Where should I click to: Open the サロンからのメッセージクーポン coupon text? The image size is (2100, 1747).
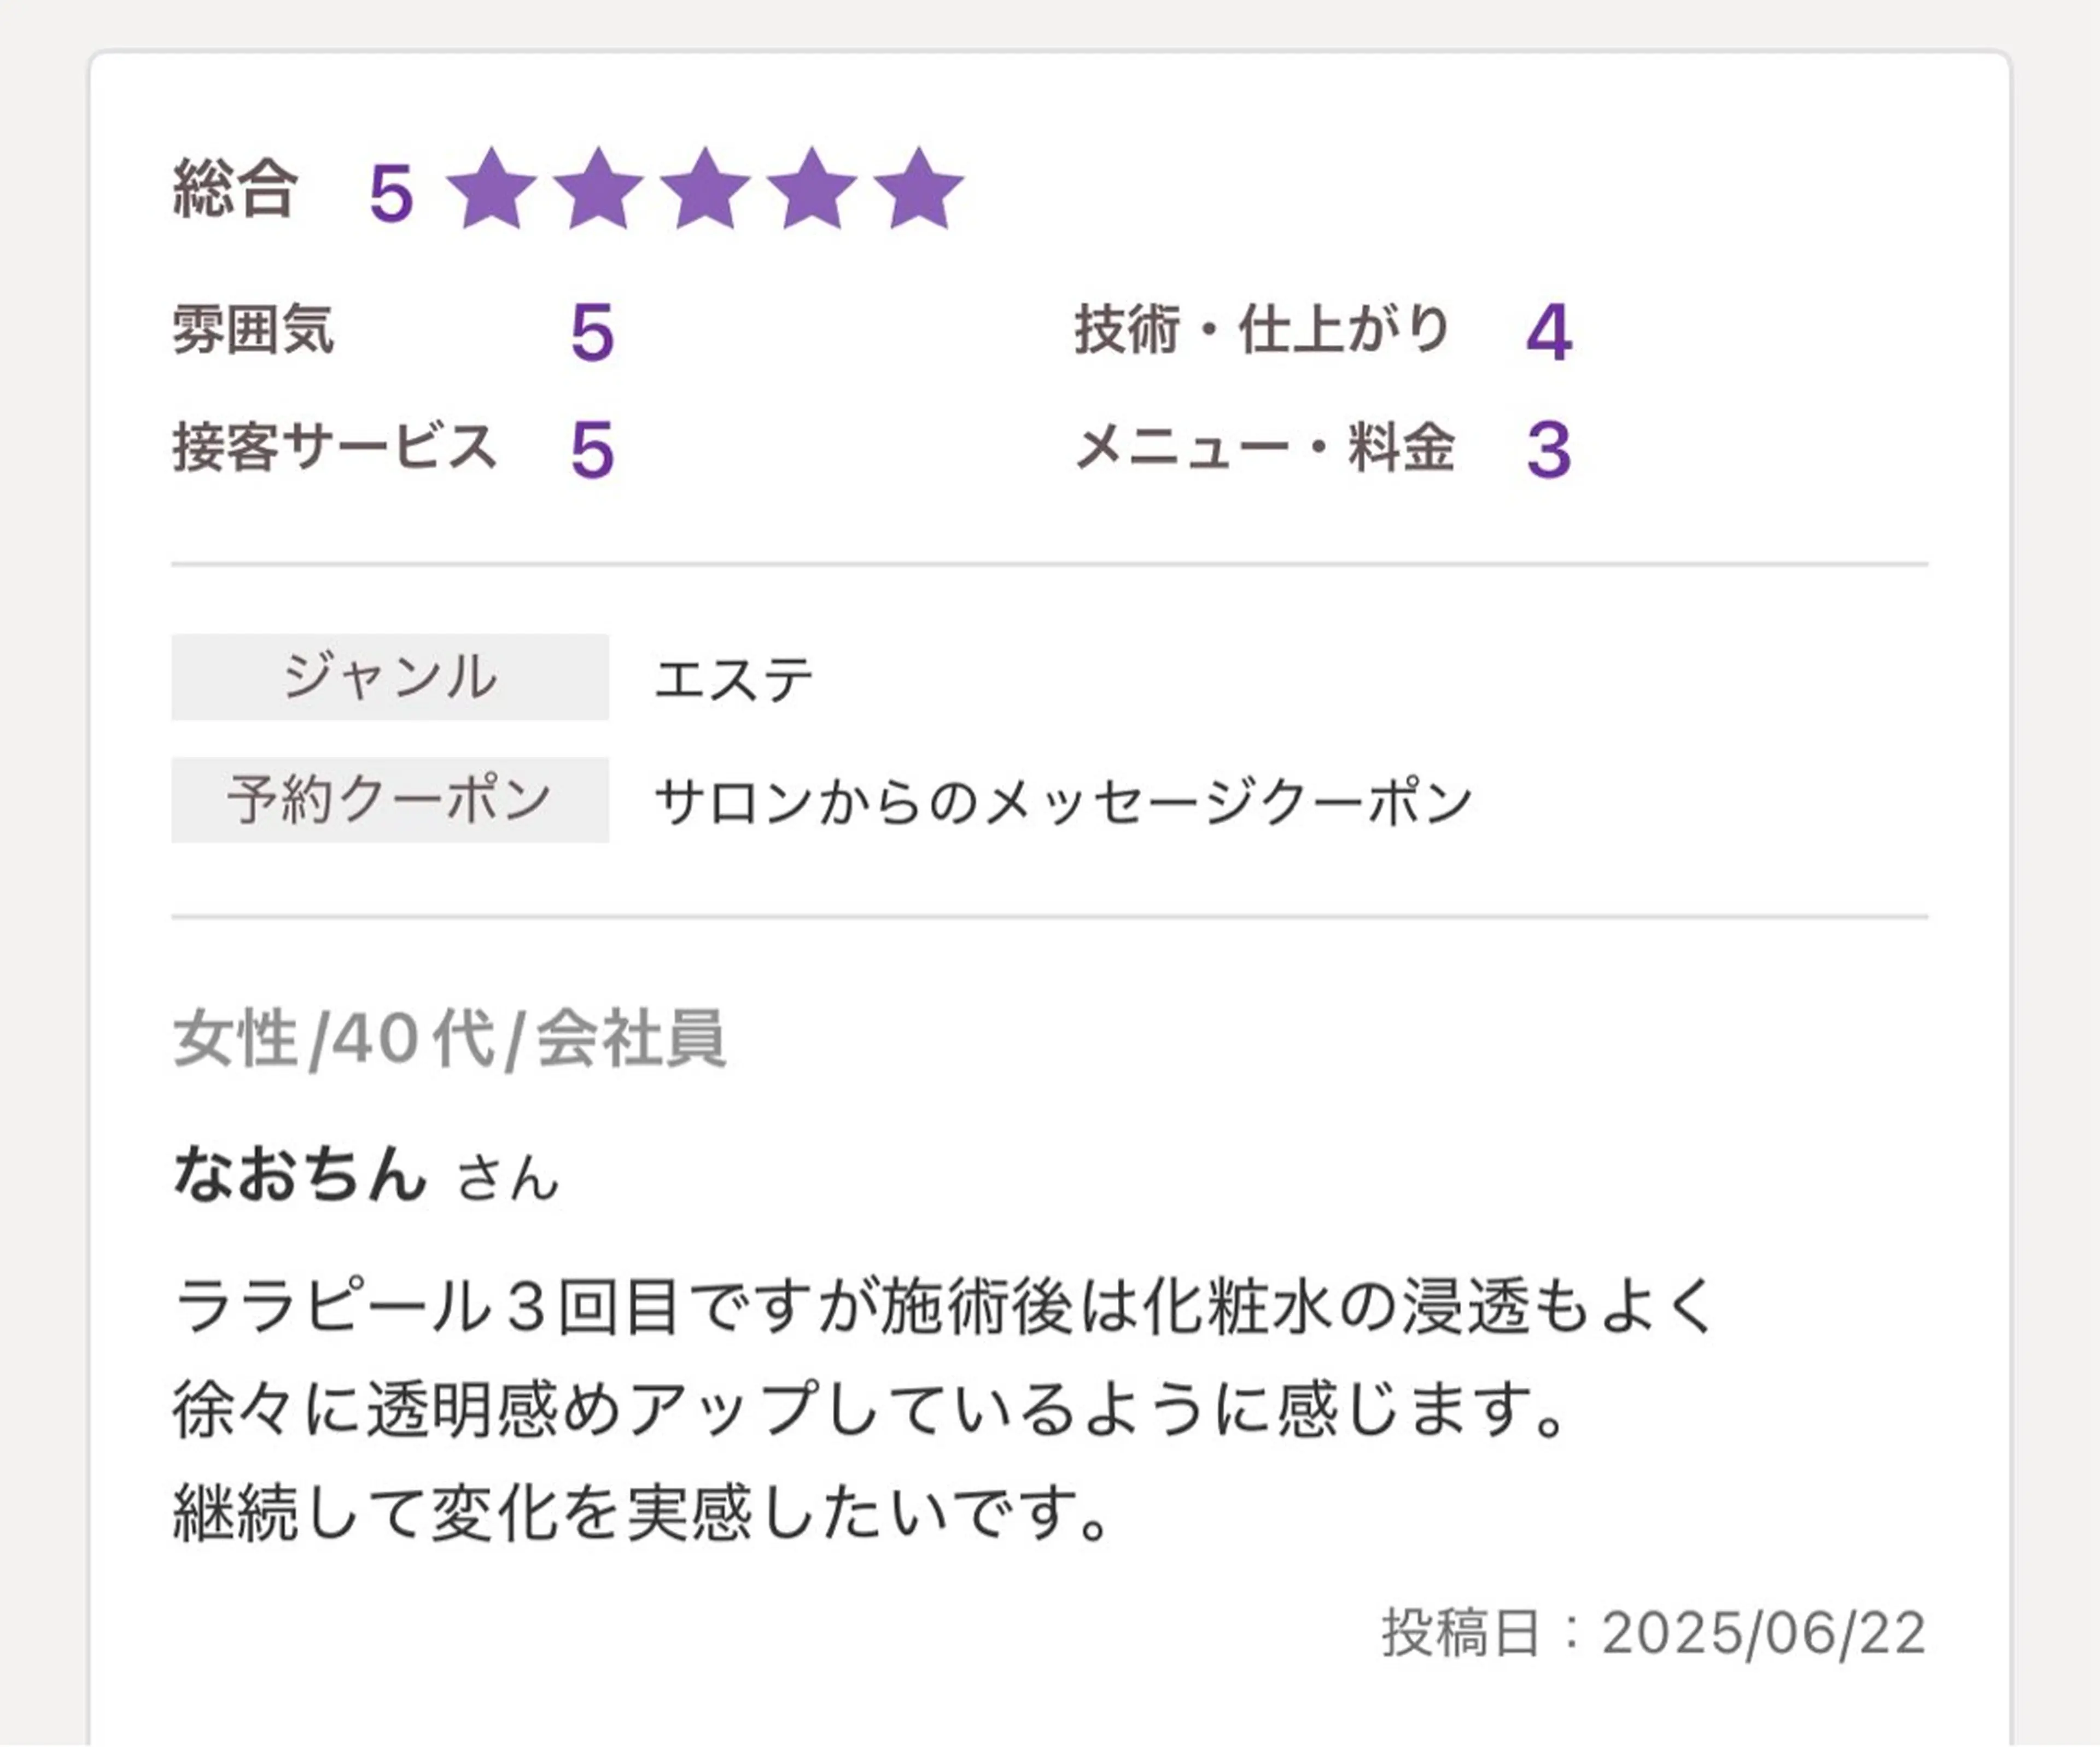[1064, 802]
